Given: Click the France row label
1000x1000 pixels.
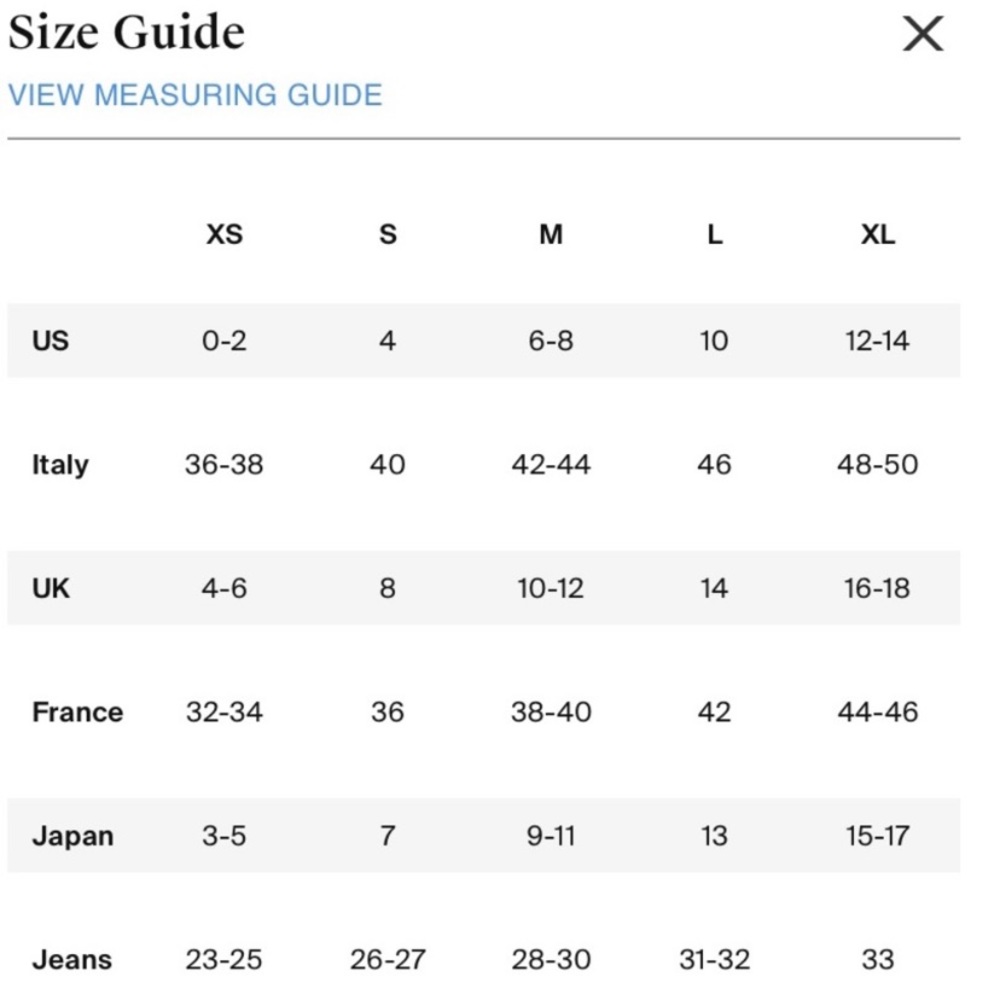Looking at the screenshot, I should click(77, 712).
